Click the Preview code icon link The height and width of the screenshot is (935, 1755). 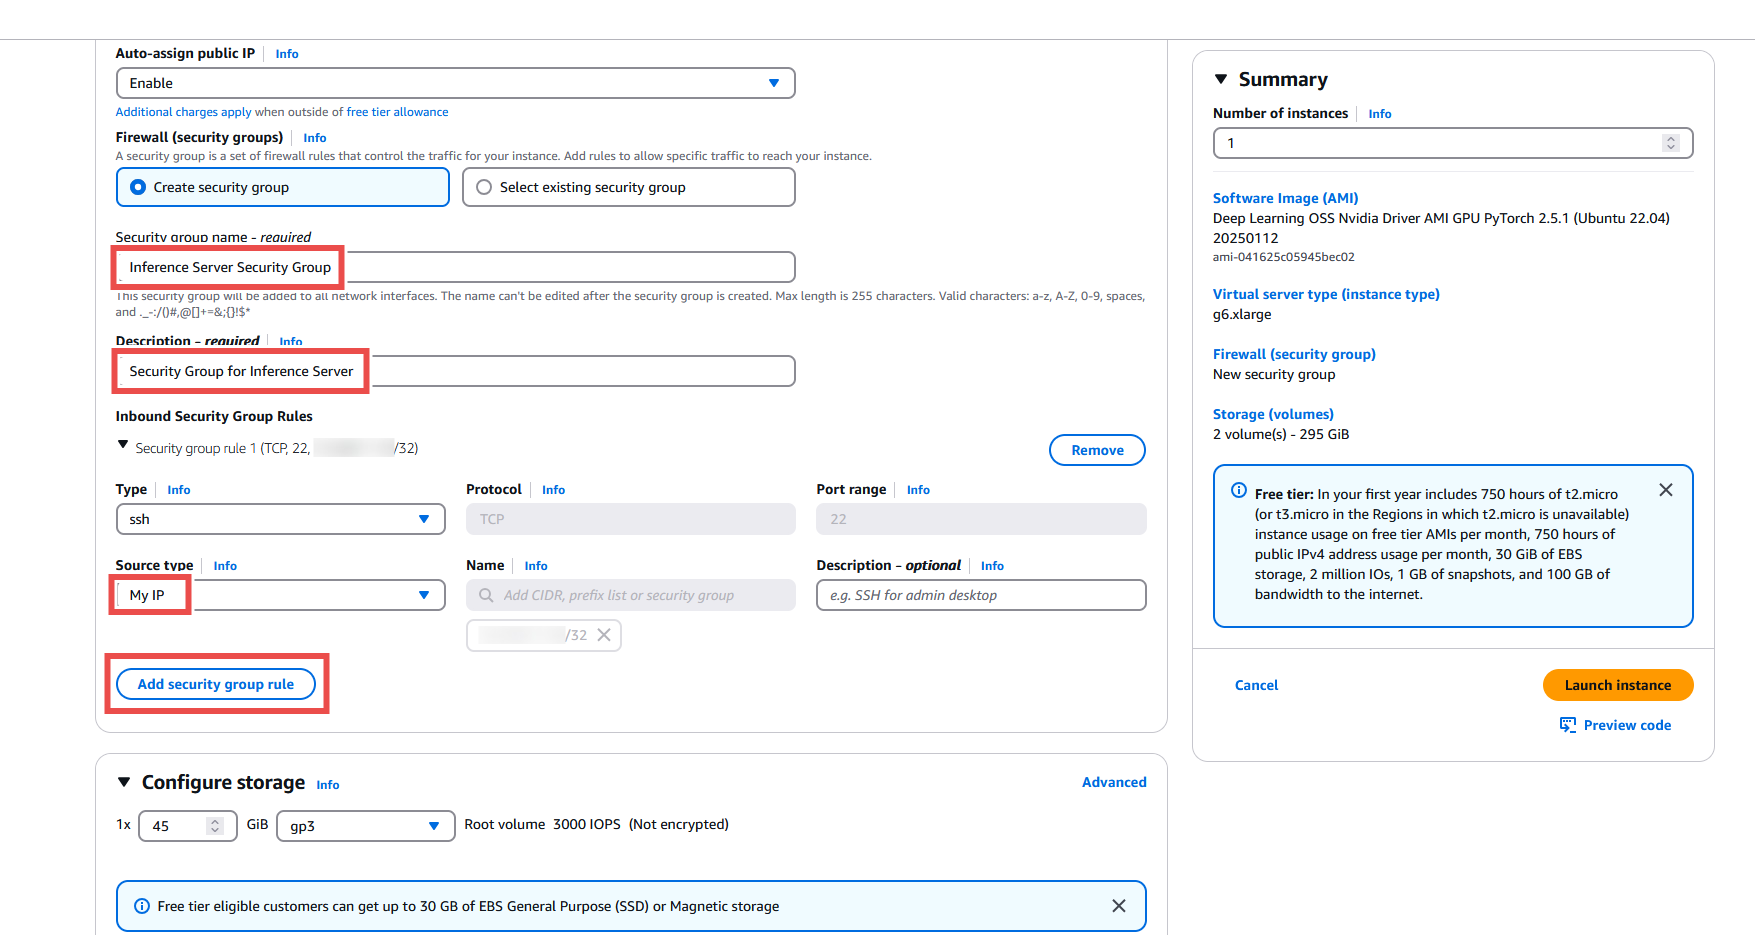point(1615,725)
